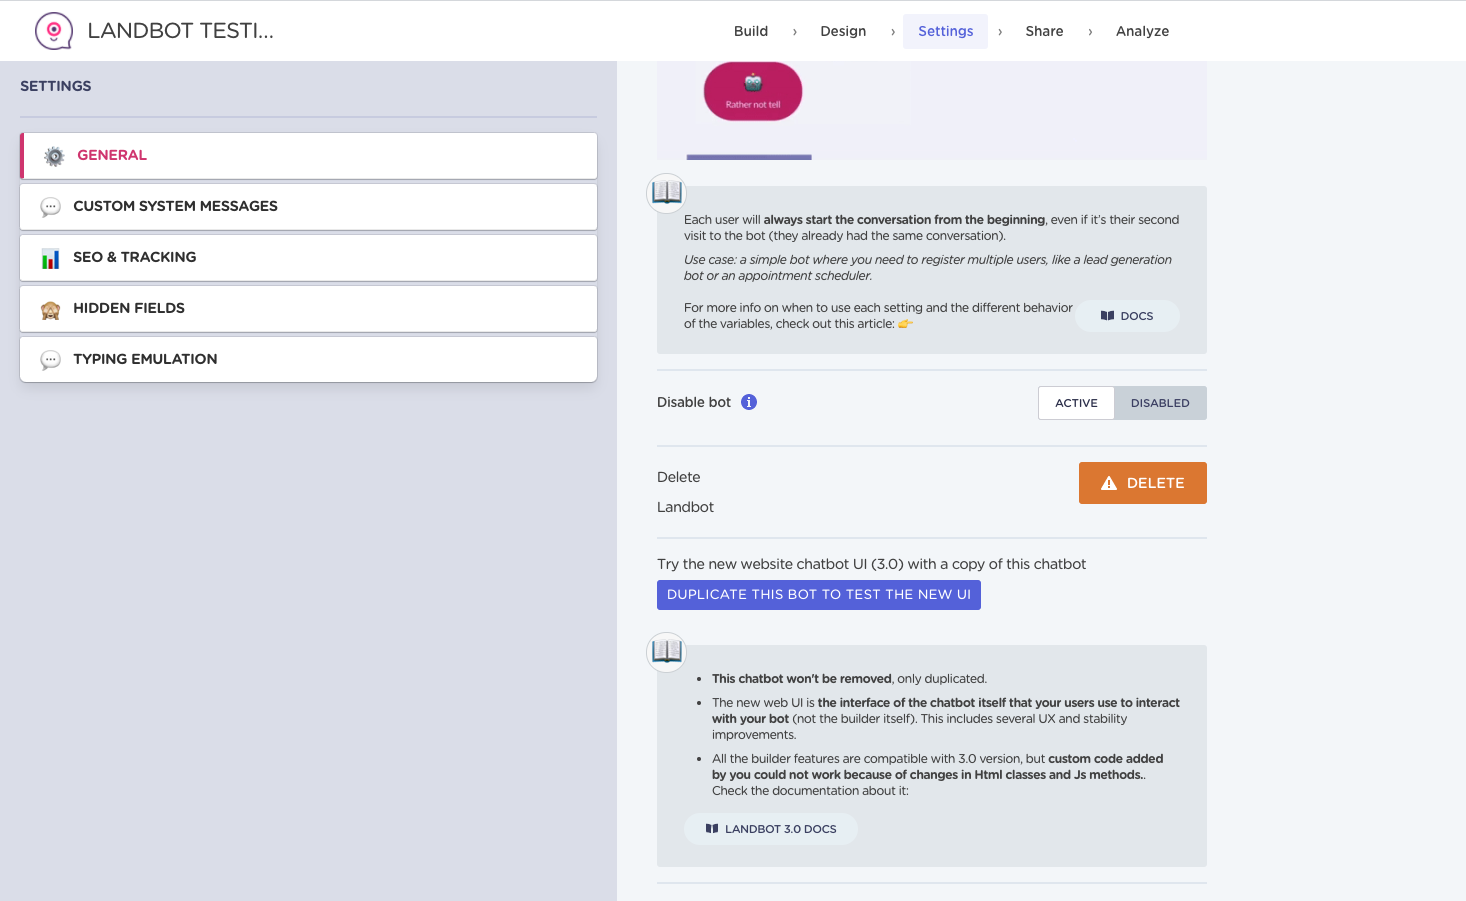
Task: Click the open book icon above chatbot duplication notes
Action: pos(667,651)
